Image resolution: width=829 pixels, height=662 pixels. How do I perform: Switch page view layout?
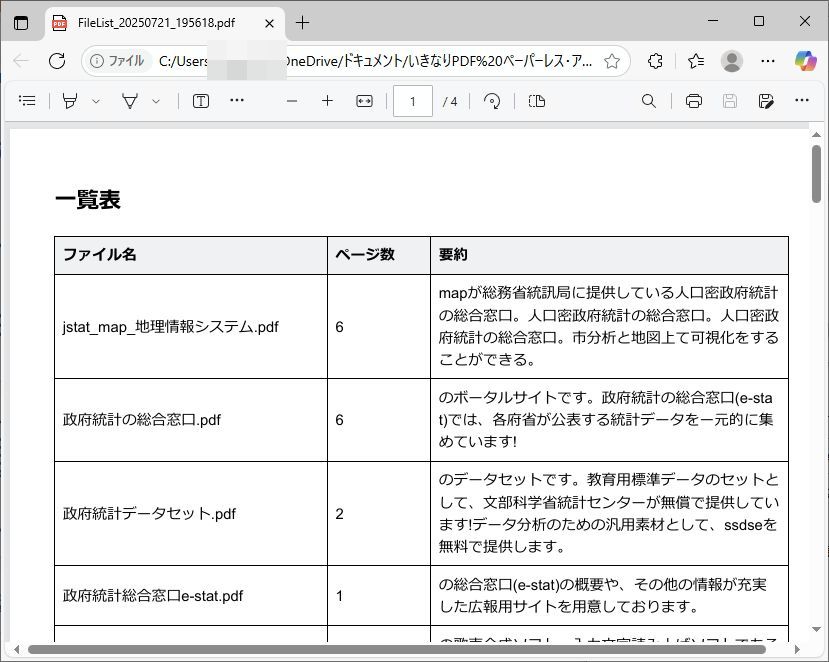click(537, 101)
